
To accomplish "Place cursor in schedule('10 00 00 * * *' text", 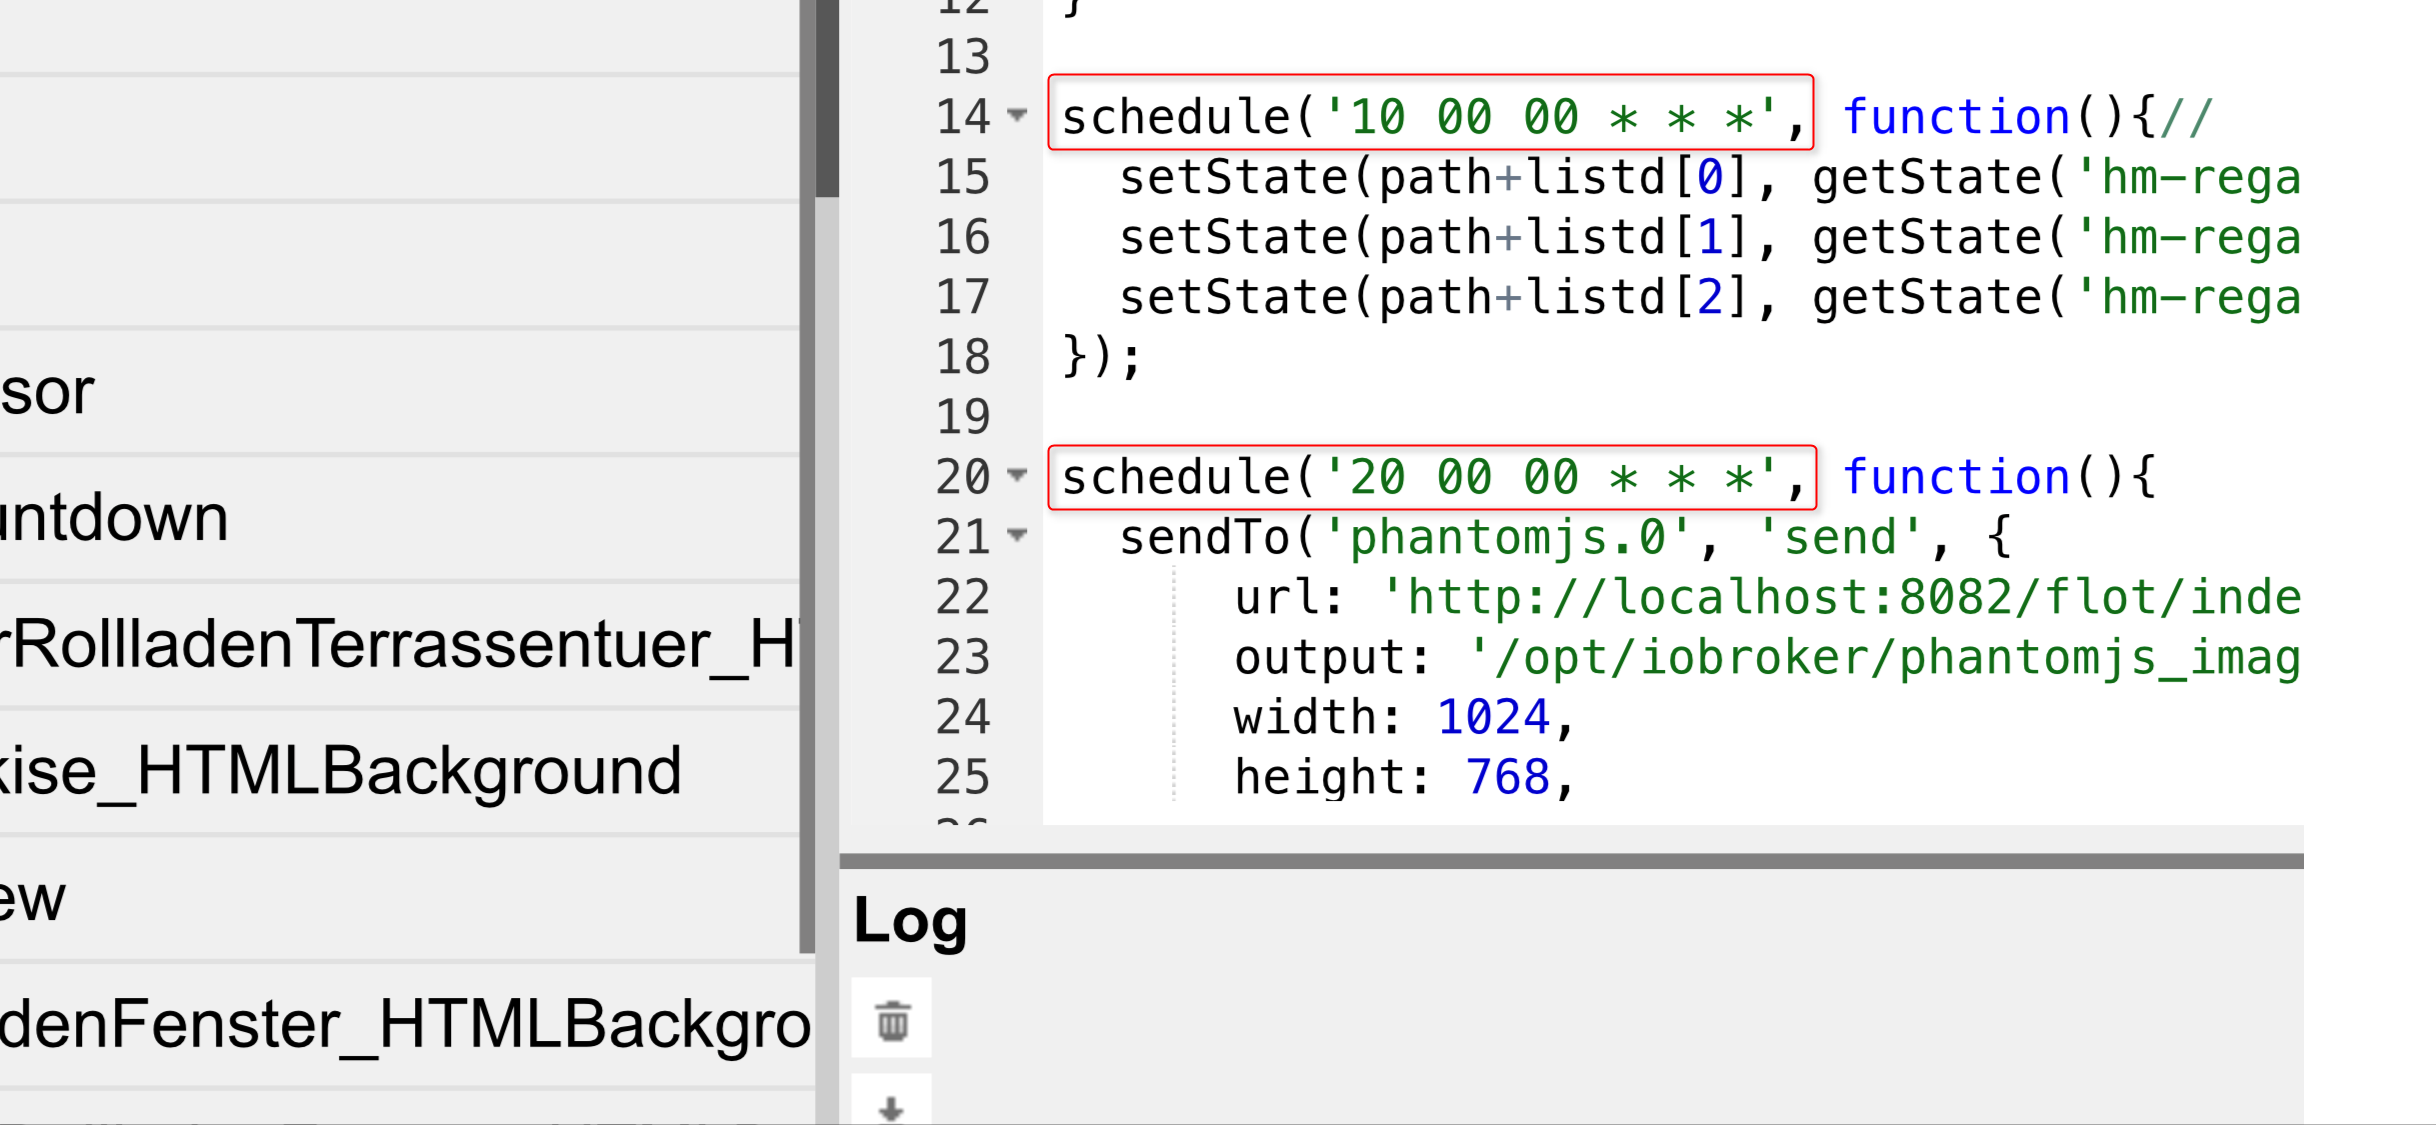I will [x=1431, y=115].
